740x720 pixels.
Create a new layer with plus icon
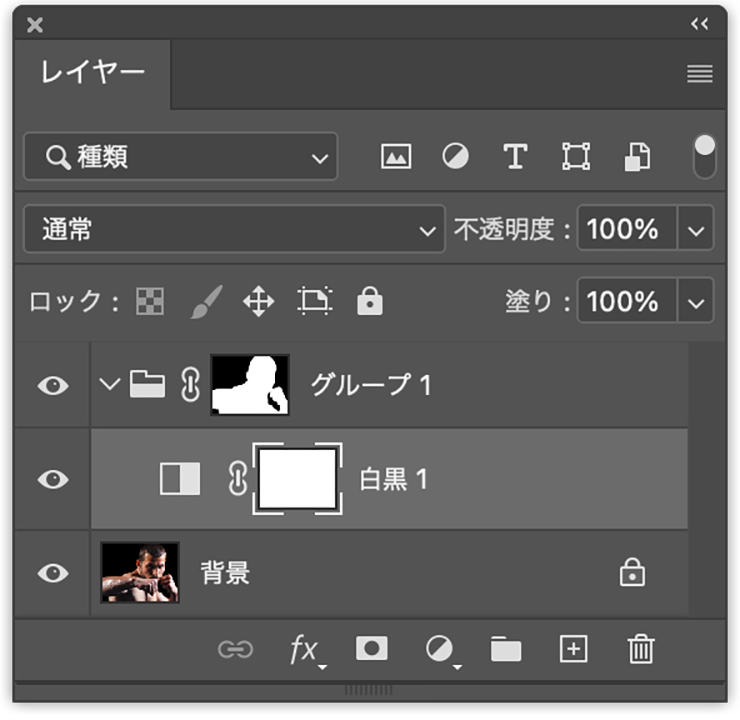coord(573,649)
